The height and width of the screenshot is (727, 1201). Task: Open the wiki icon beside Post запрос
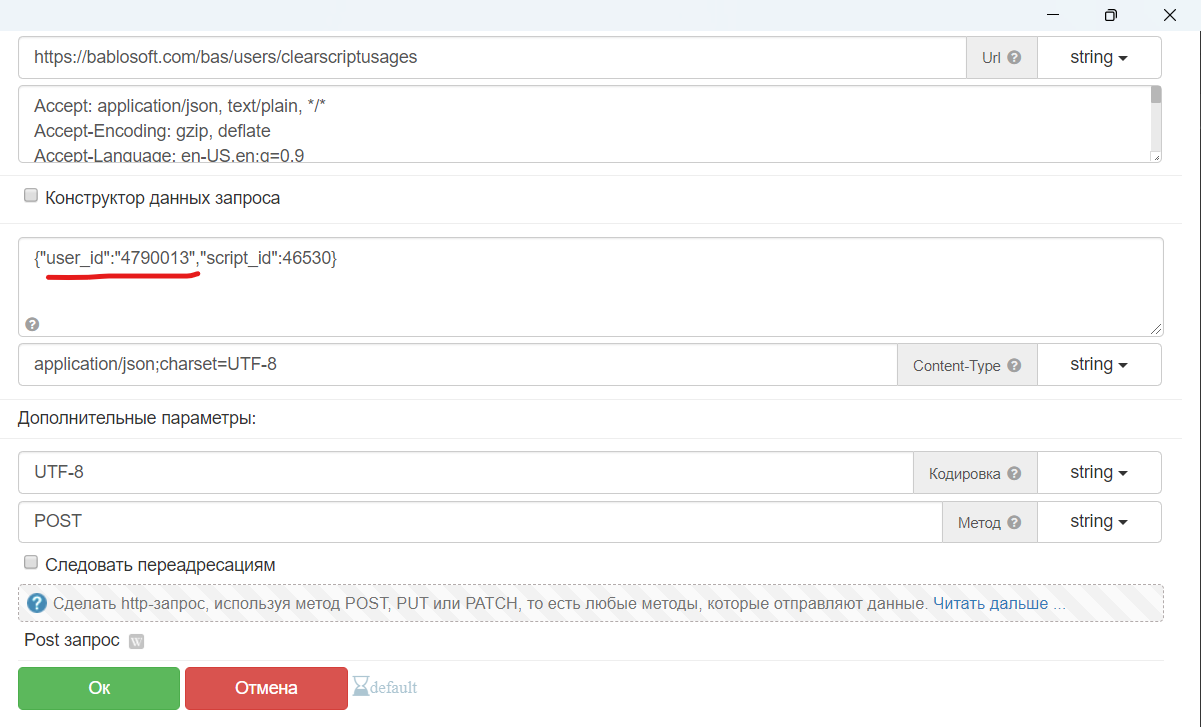click(137, 641)
